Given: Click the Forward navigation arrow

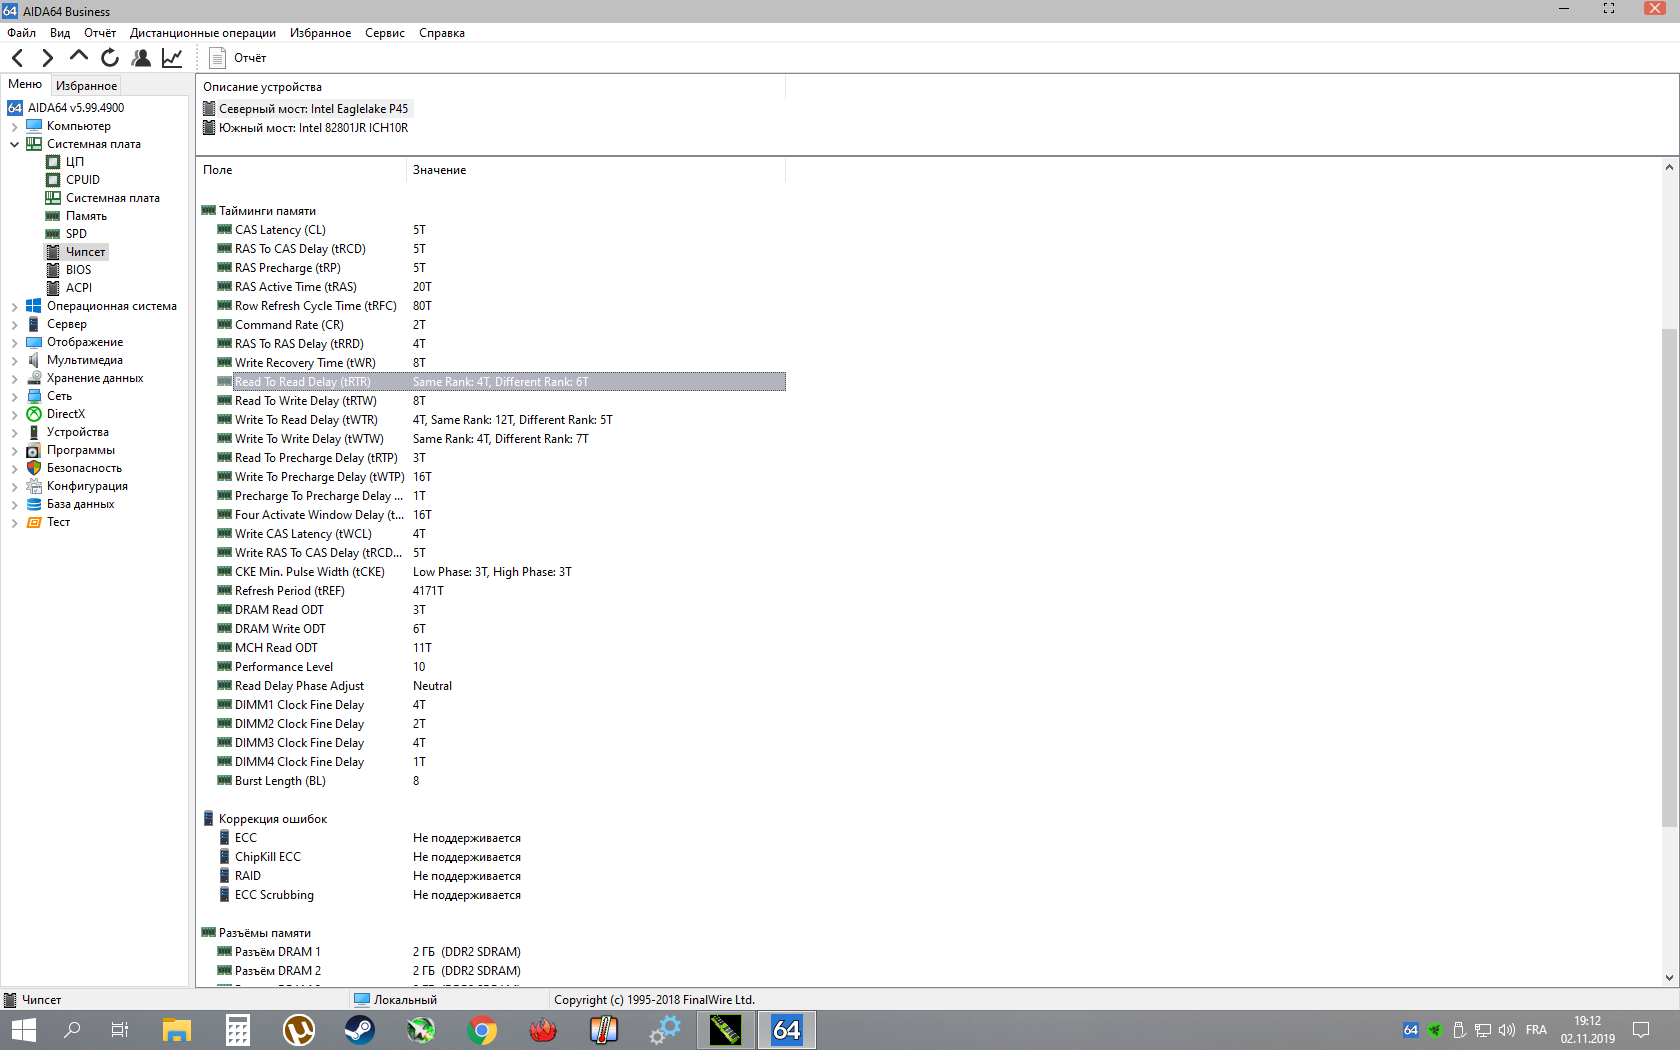Looking at the screenshot, I should click(x=47, y=58).
